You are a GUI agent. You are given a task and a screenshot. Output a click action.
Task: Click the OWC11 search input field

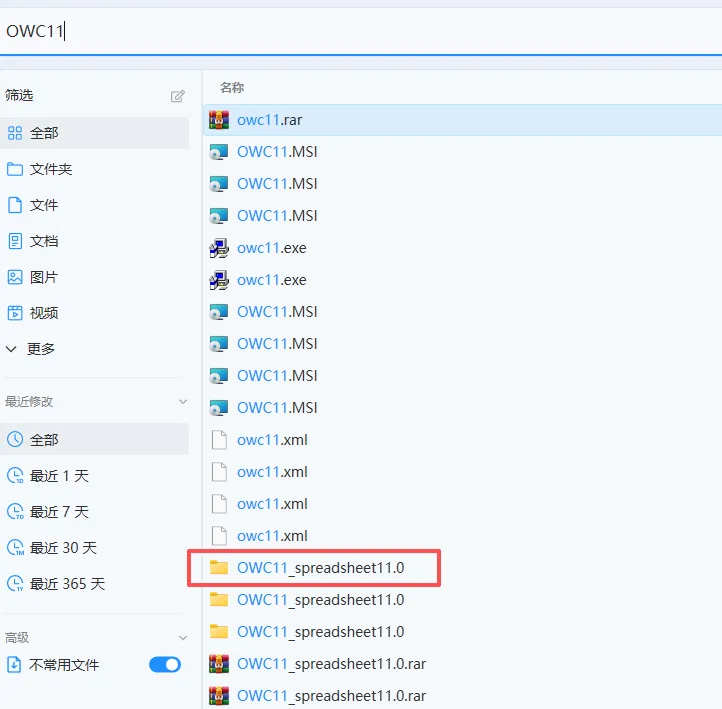[x=361, y=31]
